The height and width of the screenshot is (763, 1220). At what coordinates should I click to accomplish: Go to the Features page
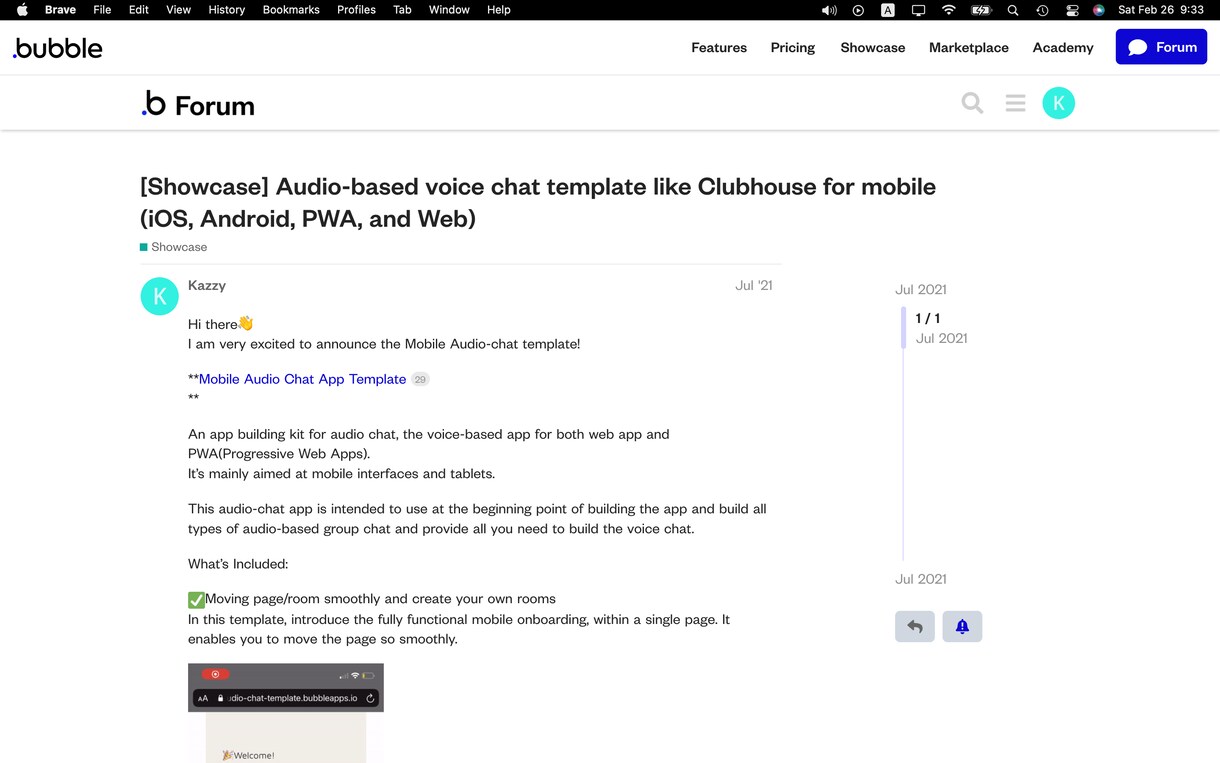point(719,47)
